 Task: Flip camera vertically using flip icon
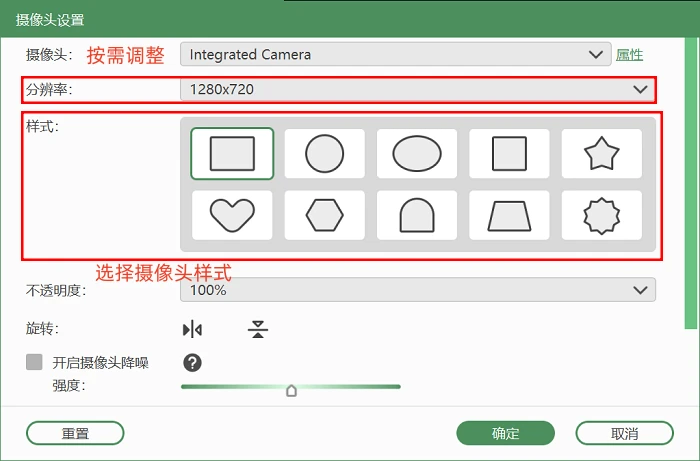point(258,330)
